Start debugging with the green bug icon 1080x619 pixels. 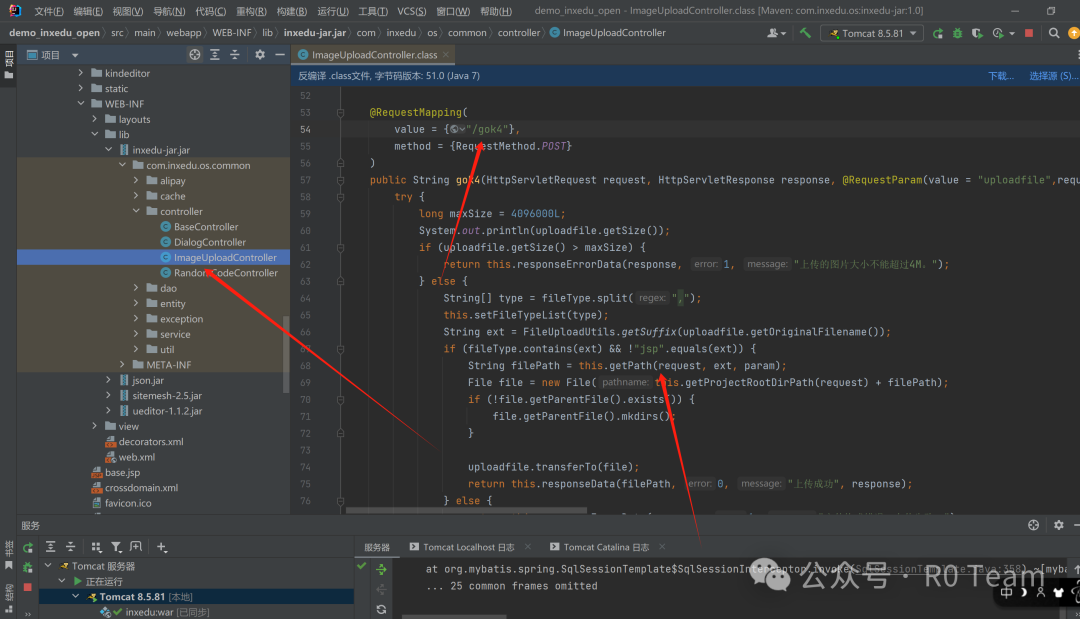[x=957, y=33]
